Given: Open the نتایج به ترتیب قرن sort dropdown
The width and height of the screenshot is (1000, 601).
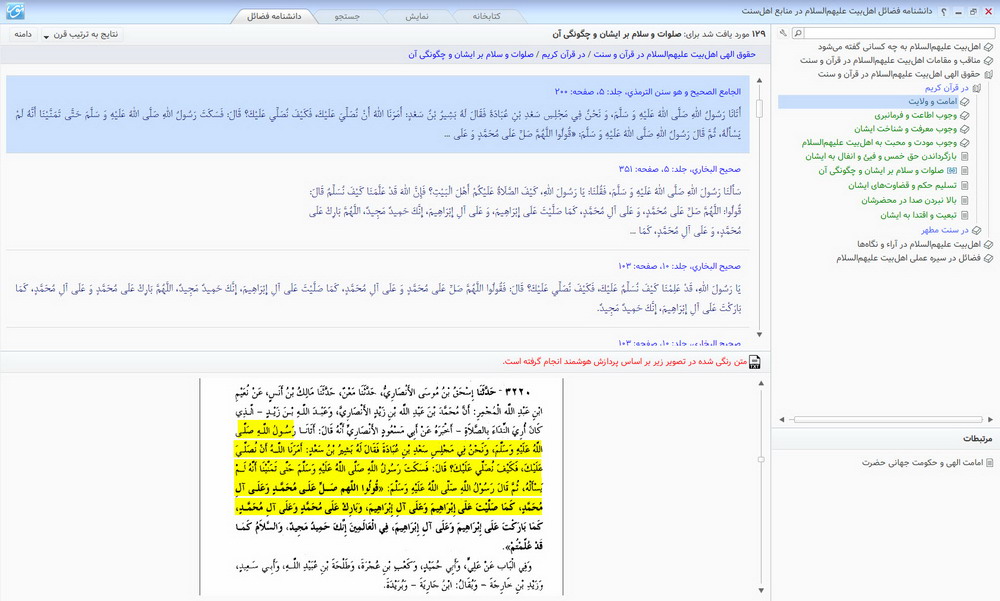Looking at the screenshot, I should point(80,34).
